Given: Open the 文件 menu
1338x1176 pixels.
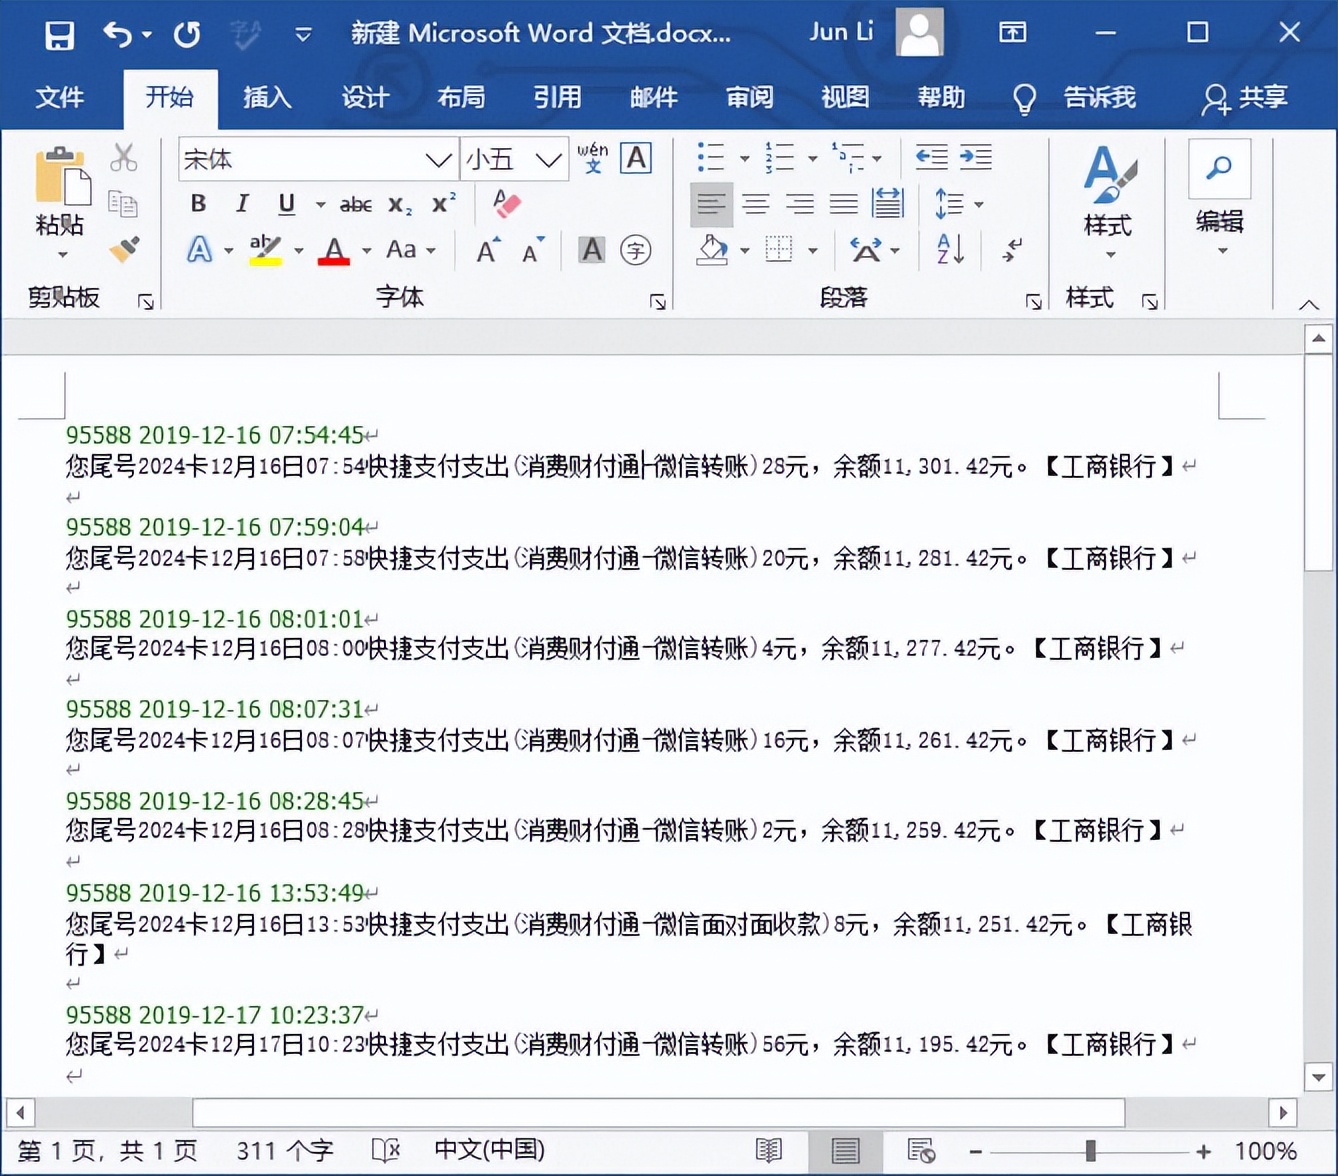Looking at the screenshot, I should pyautogui.click(x=61, y=97).
